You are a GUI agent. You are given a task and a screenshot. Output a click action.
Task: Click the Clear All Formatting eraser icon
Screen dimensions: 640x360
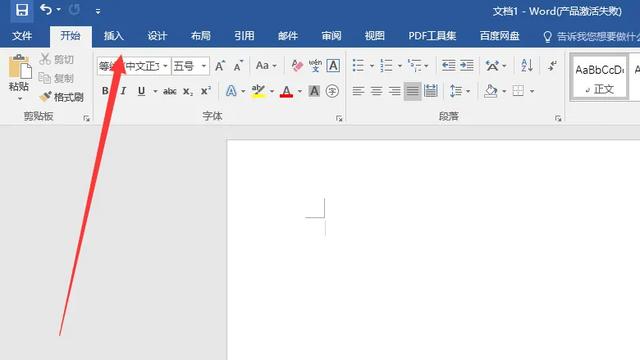point(297,66)
